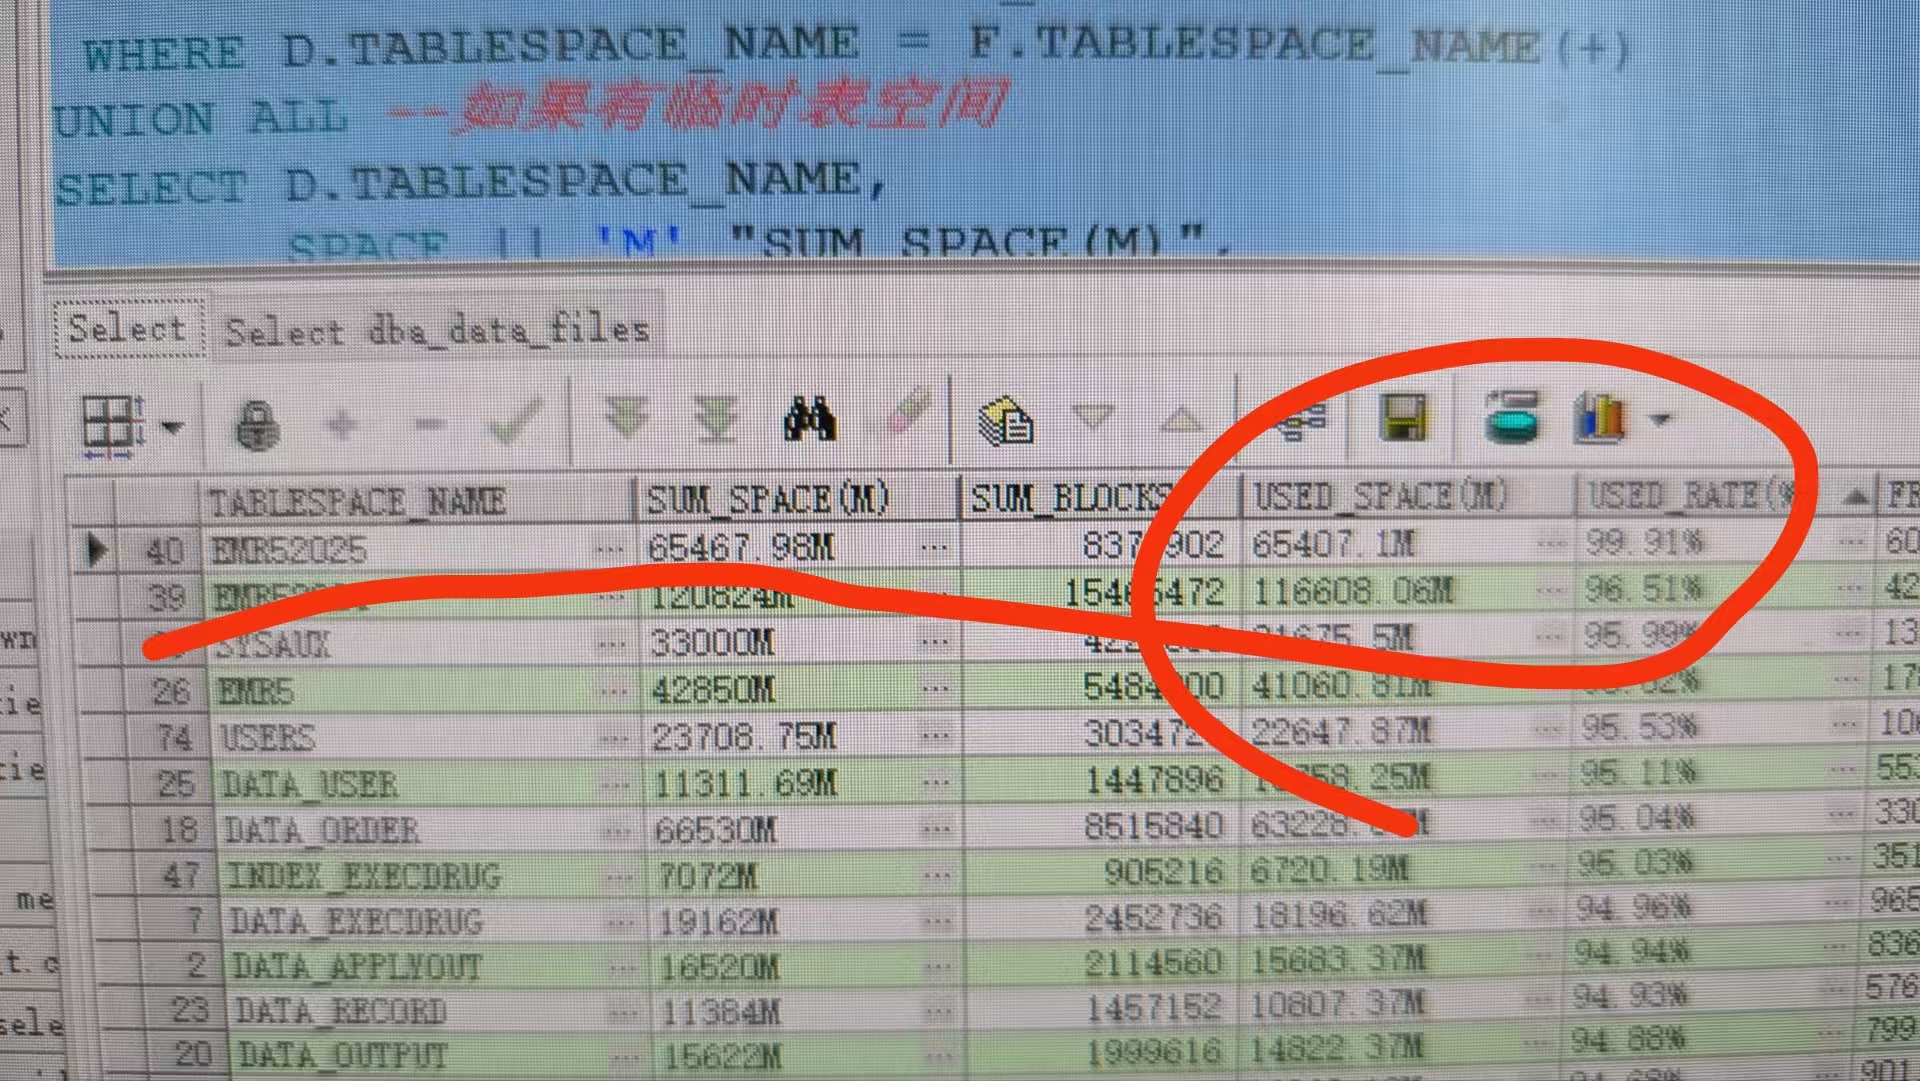Click scroll up arrow beside USED_RATE header
Image resolution: width=1920 pixels, height=1081 pixels.
[x=1855, y=496]
